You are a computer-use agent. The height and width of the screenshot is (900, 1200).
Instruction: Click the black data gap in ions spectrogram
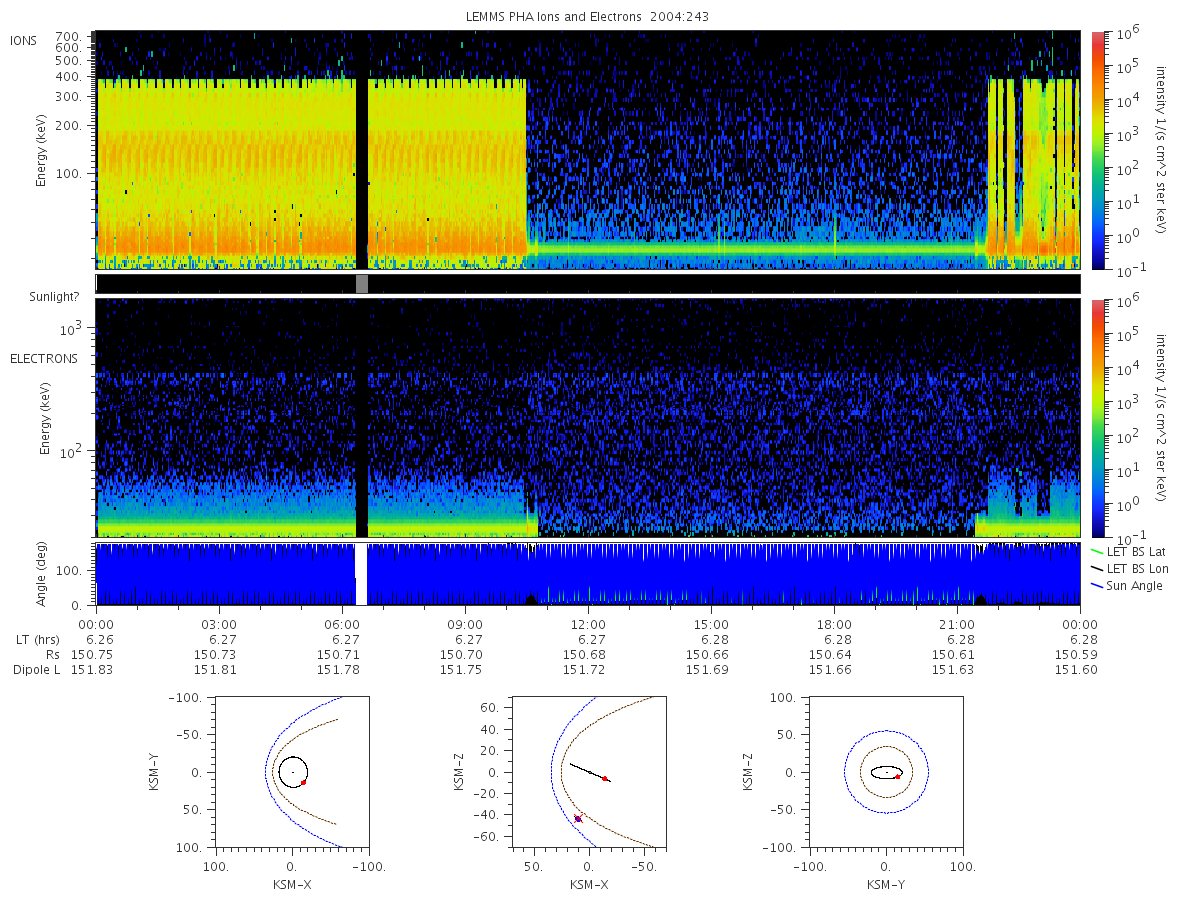tap(362, 150)
